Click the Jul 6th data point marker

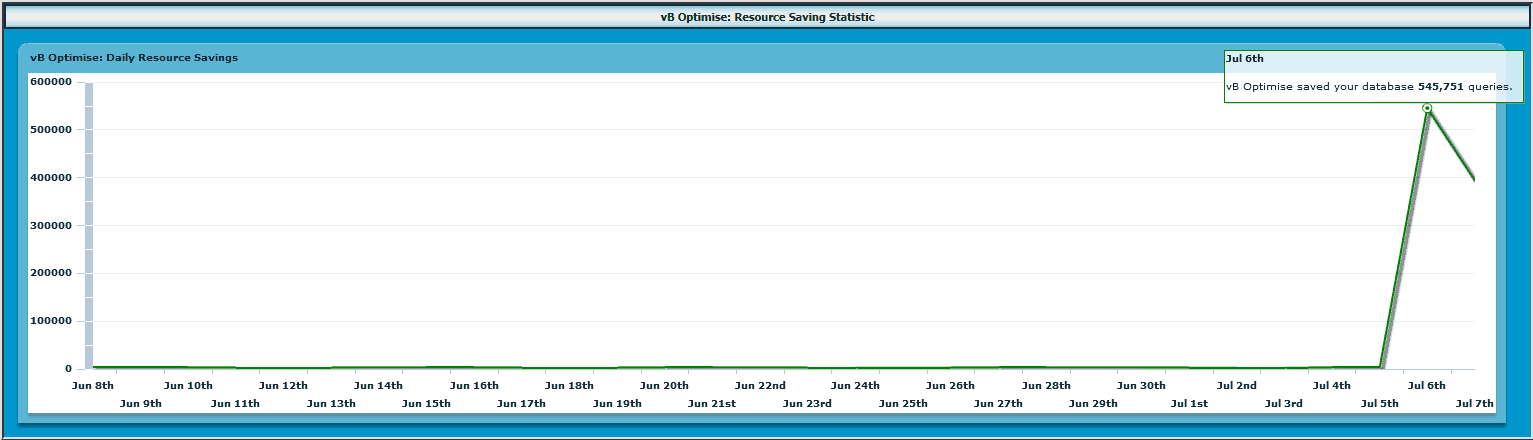tap(1427, 108)
